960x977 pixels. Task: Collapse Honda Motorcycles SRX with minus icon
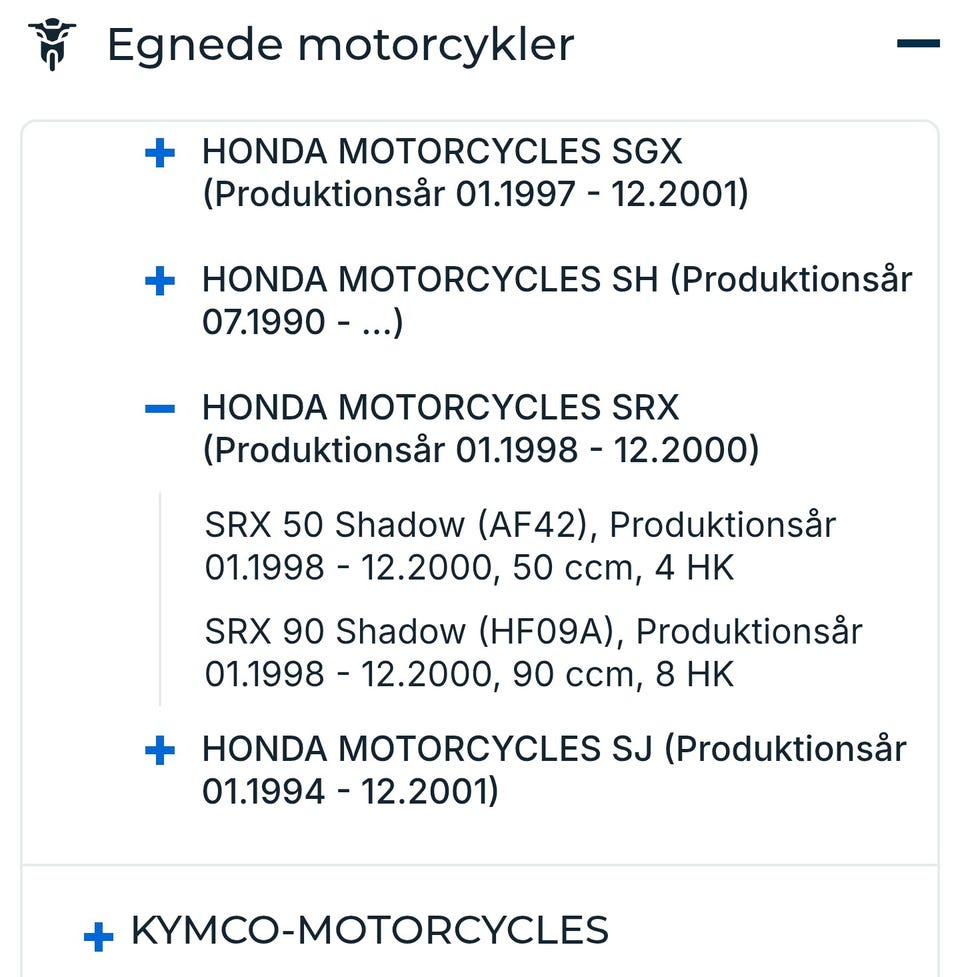coord(160,408)
